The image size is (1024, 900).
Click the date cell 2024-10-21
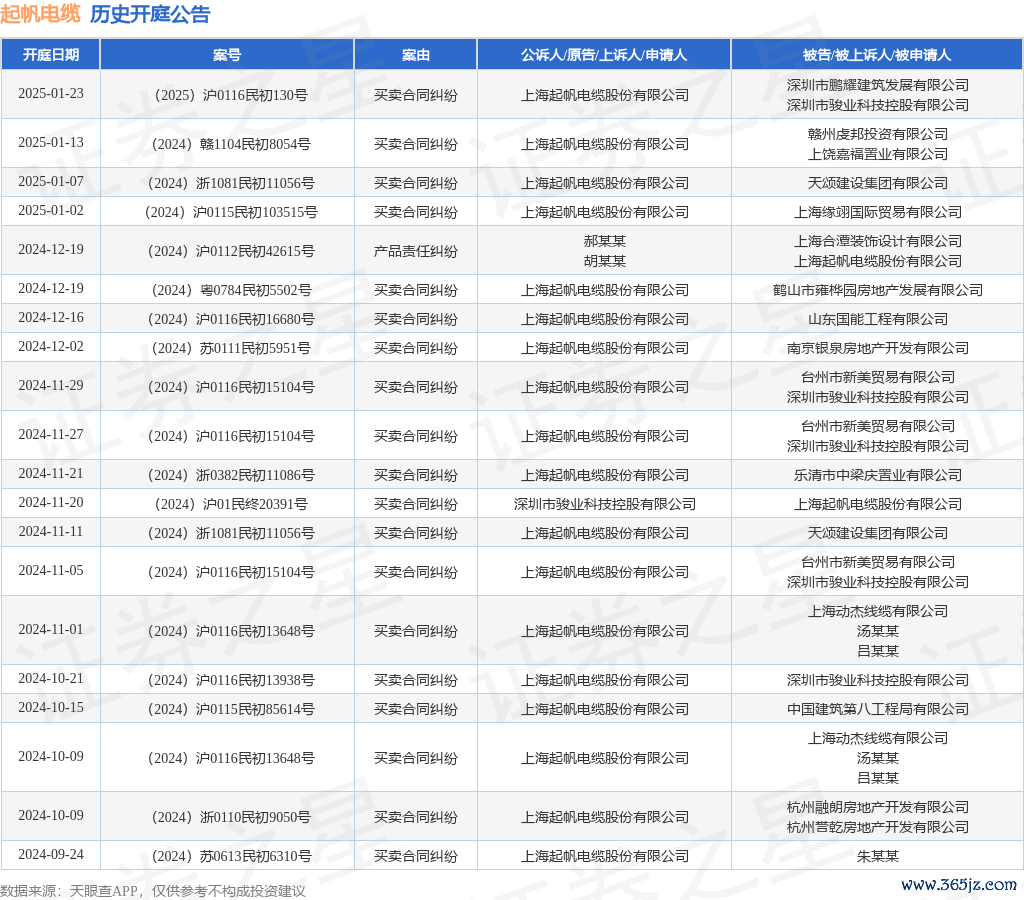click(x=51, y=679)
